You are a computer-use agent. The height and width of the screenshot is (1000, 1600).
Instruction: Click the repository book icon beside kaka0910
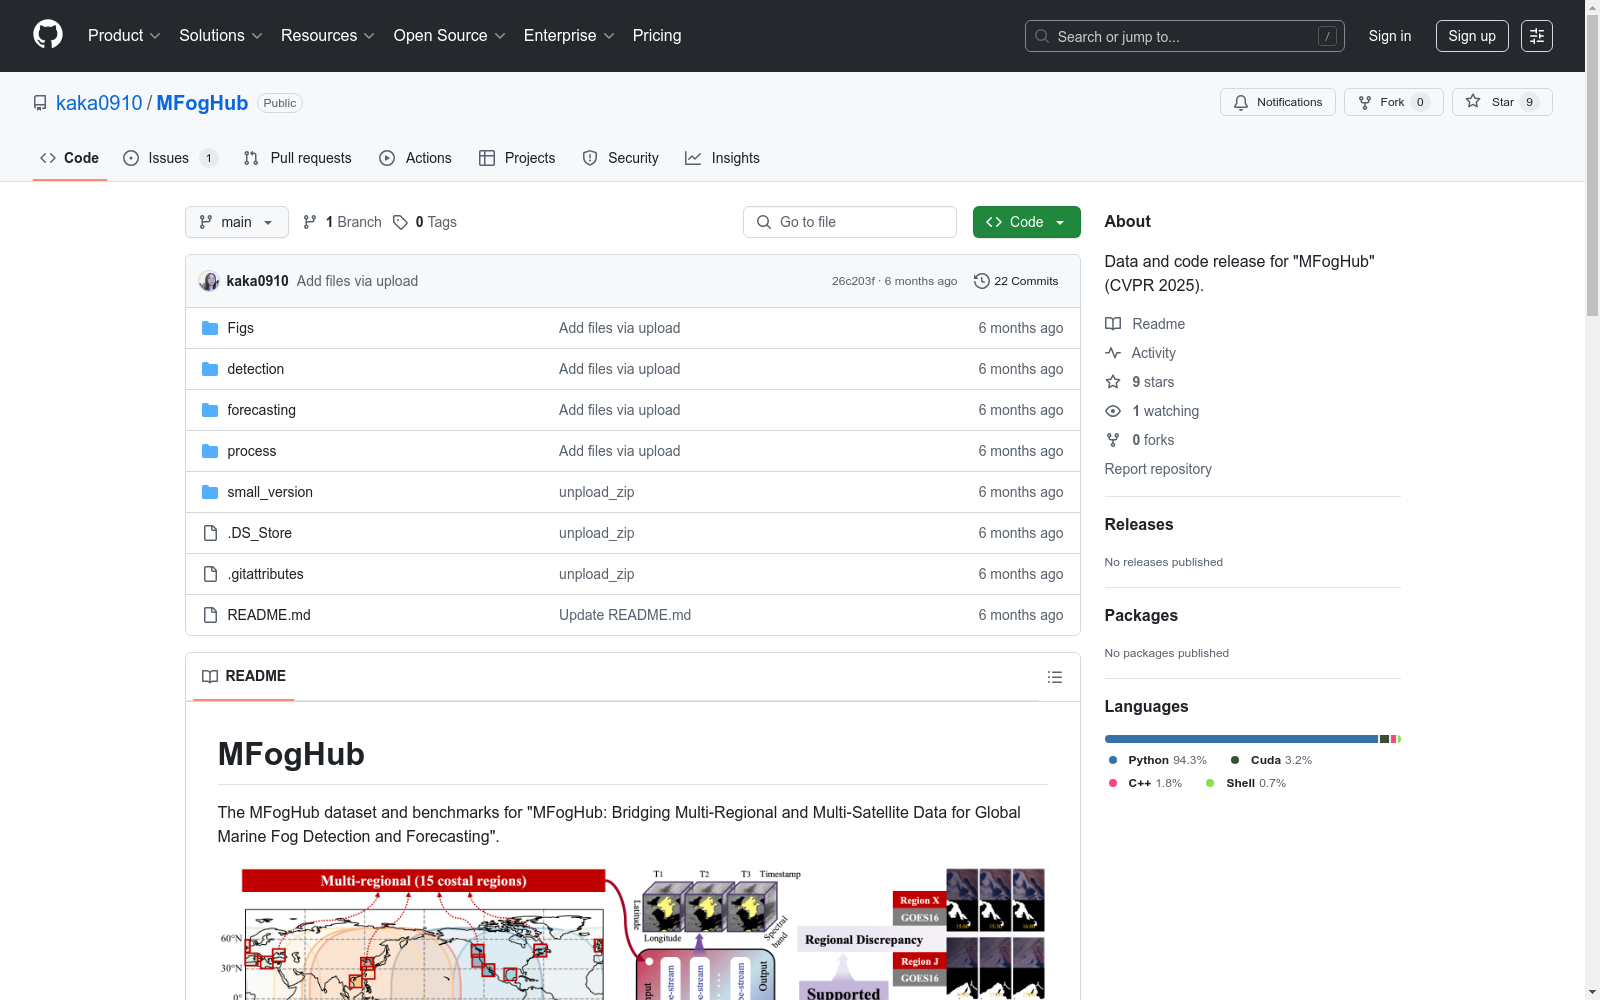coord(40,103)
